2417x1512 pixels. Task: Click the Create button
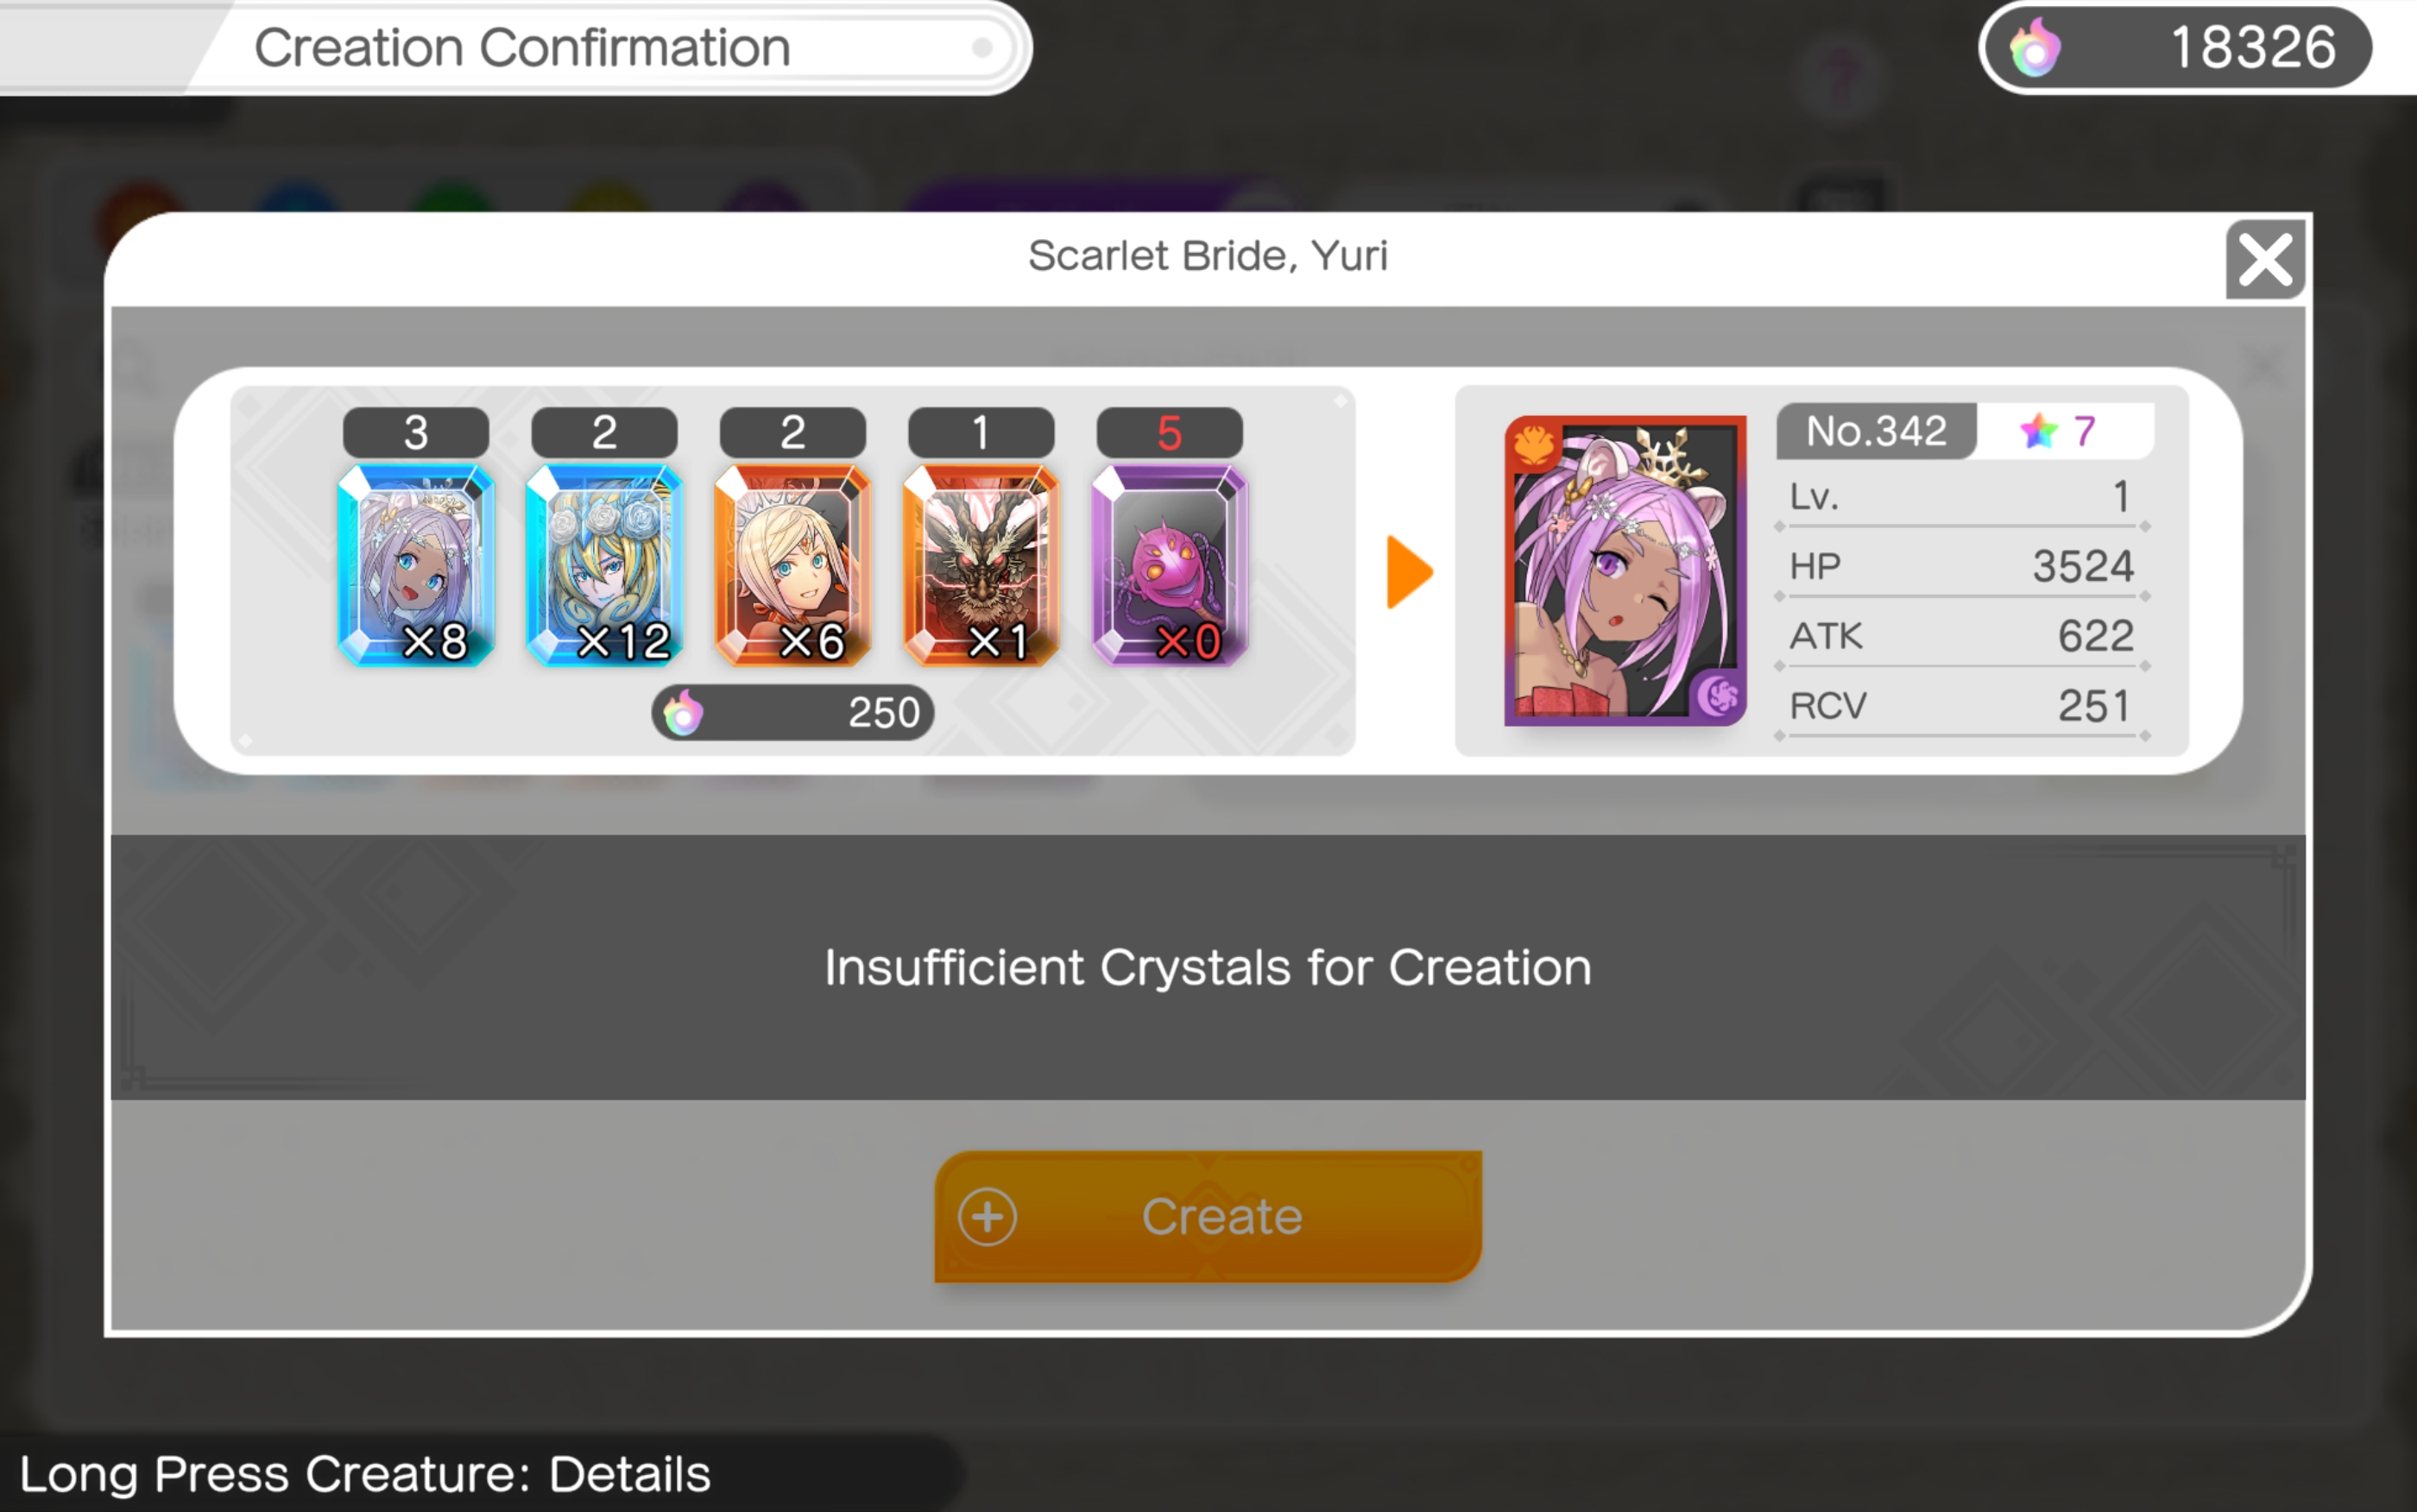[1208, 1216]
